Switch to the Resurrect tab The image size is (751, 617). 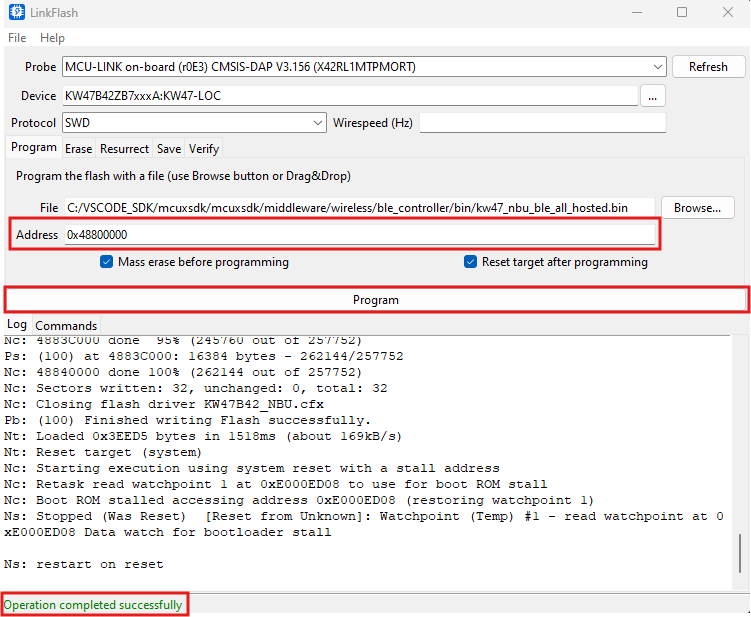[x=124, y=149]
